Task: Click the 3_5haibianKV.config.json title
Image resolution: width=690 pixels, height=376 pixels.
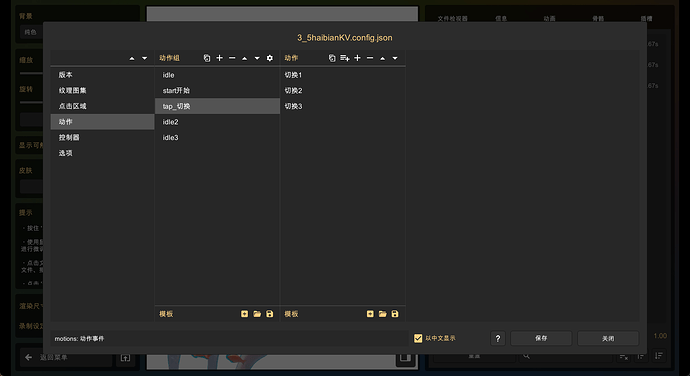Action: pyautogui.click(x=345, y=38)
